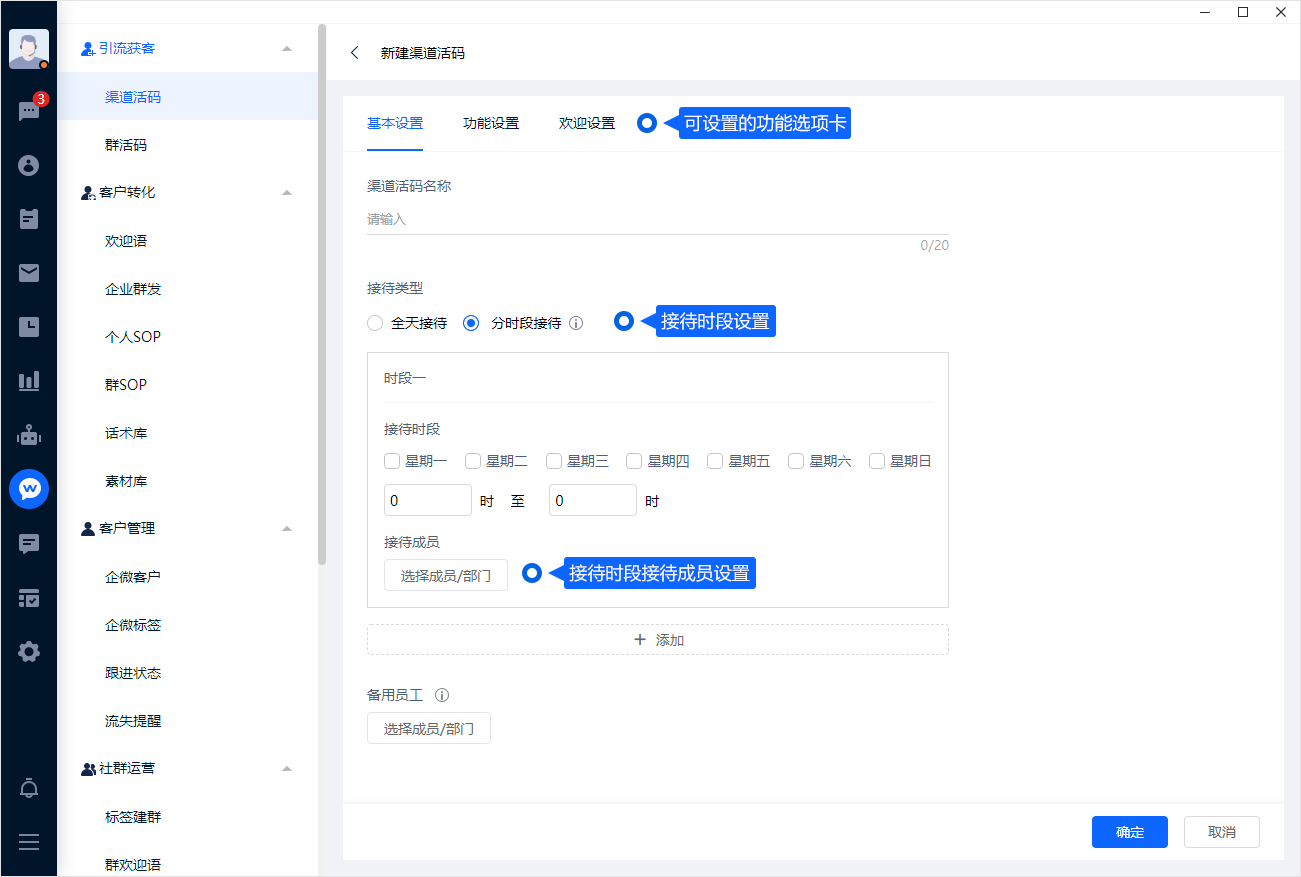Switch to the 欢迎设置 tab
The width and height of the screenshot is (1301, 877).
[x=587, y=124]
